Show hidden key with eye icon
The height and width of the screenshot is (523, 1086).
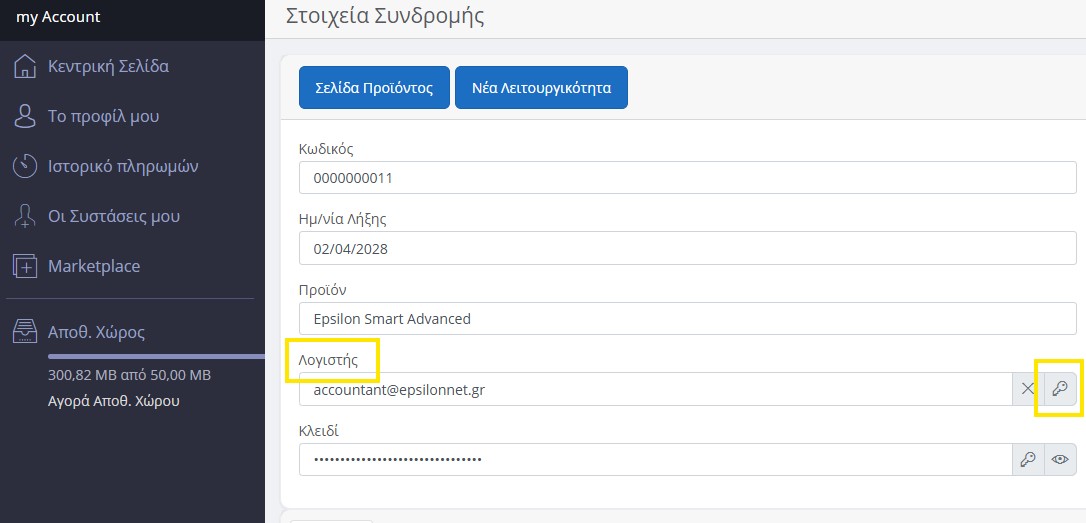(x=1060, y=459)
